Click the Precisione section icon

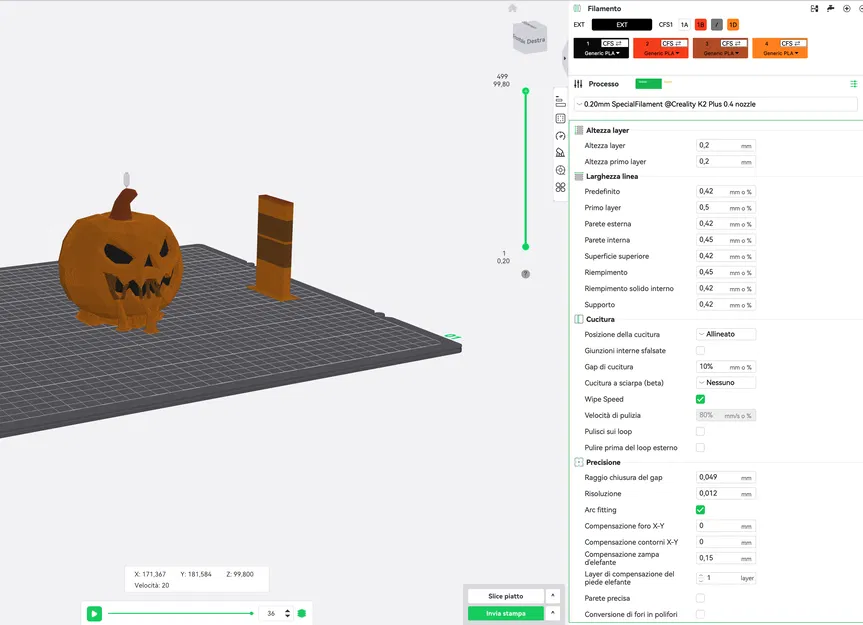click(579, 462)
